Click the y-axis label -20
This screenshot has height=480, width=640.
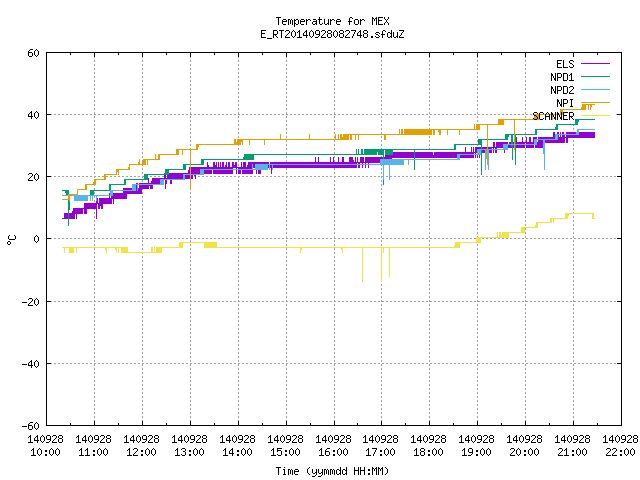pos(31,302)
